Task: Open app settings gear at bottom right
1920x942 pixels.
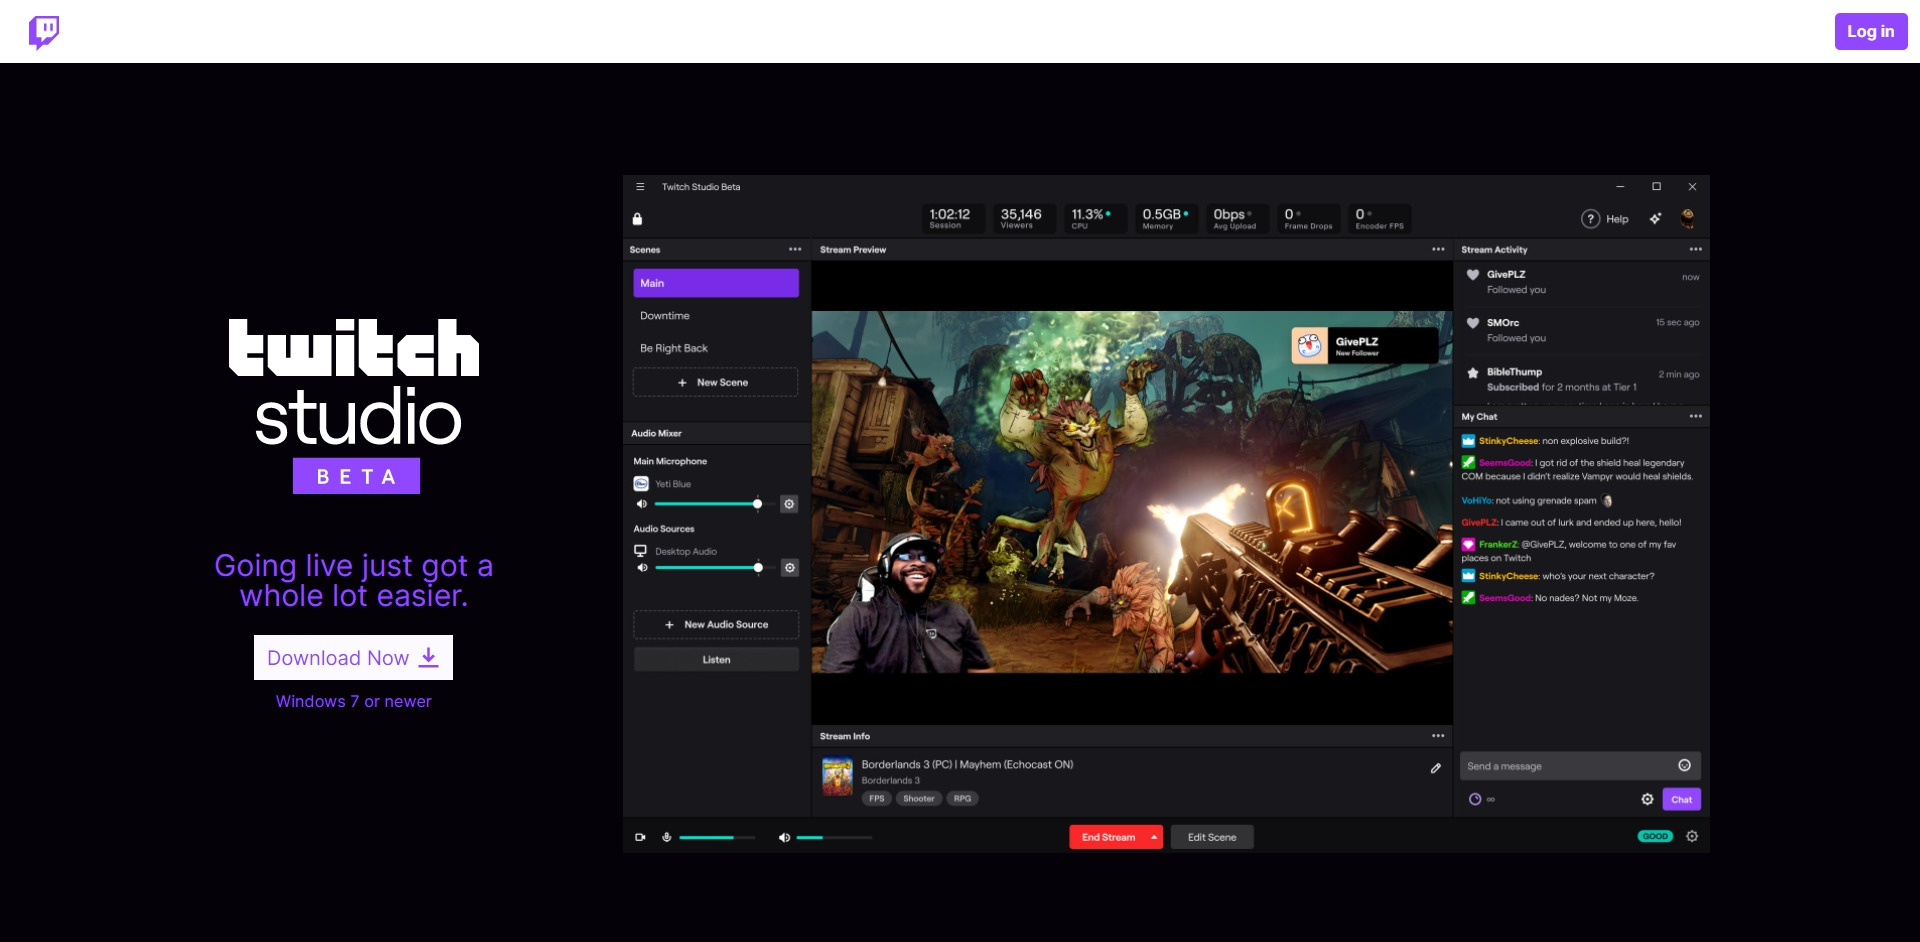Action: [1692, 836]
